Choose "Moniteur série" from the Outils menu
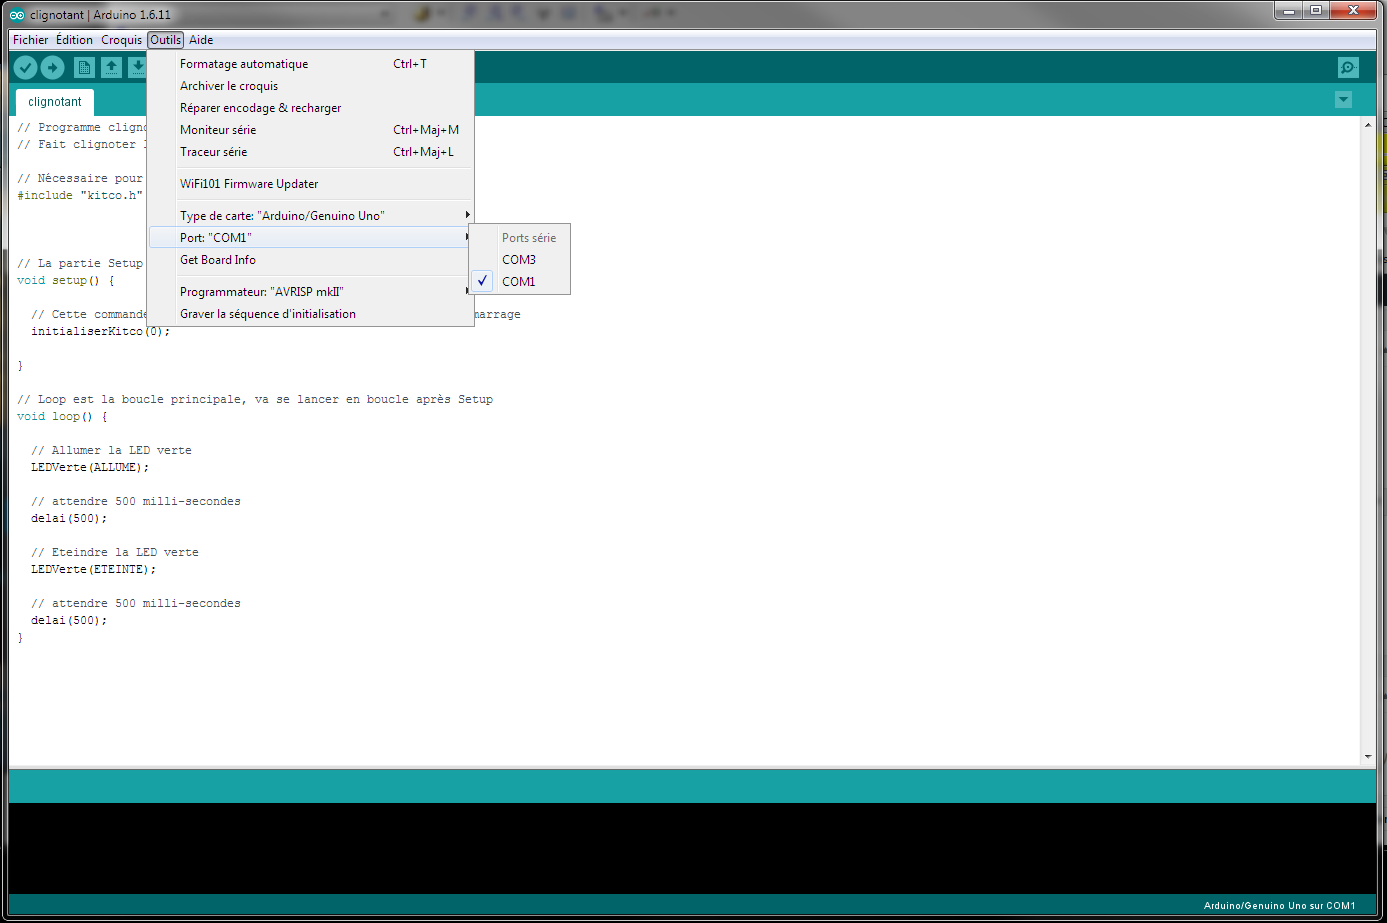Screen dimensions: 1387x923 [218, 130]
